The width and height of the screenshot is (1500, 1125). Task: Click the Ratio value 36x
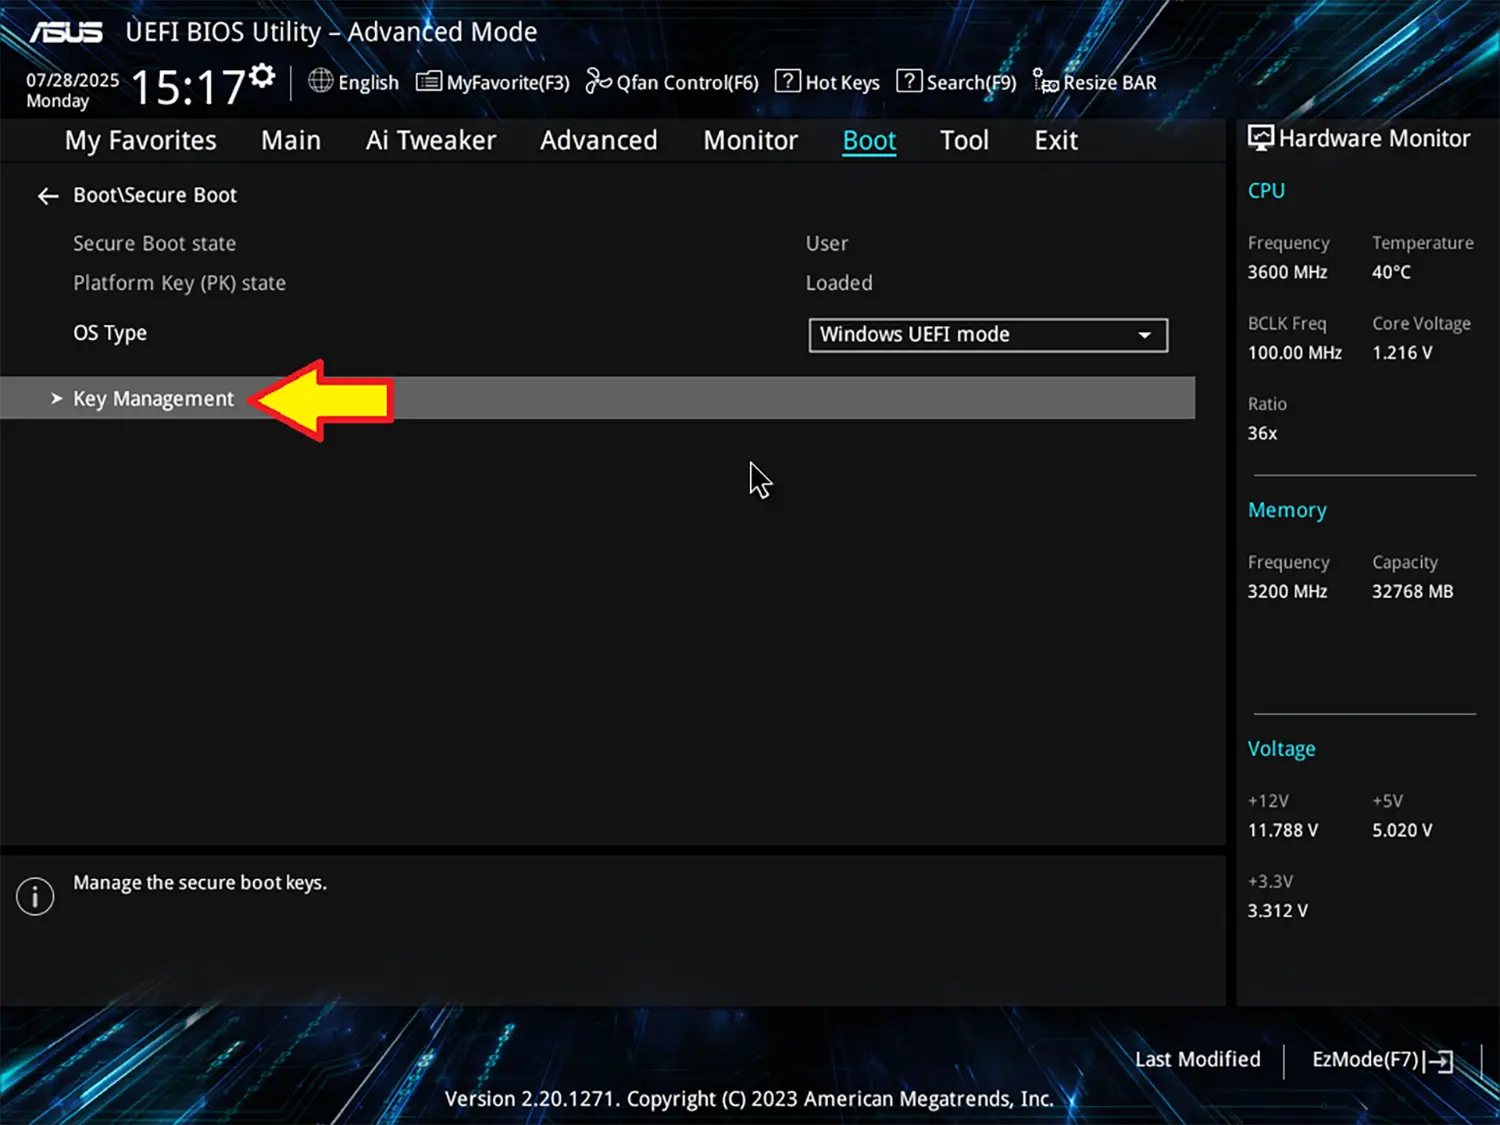pyautogui.click(x=1262, y=434)
